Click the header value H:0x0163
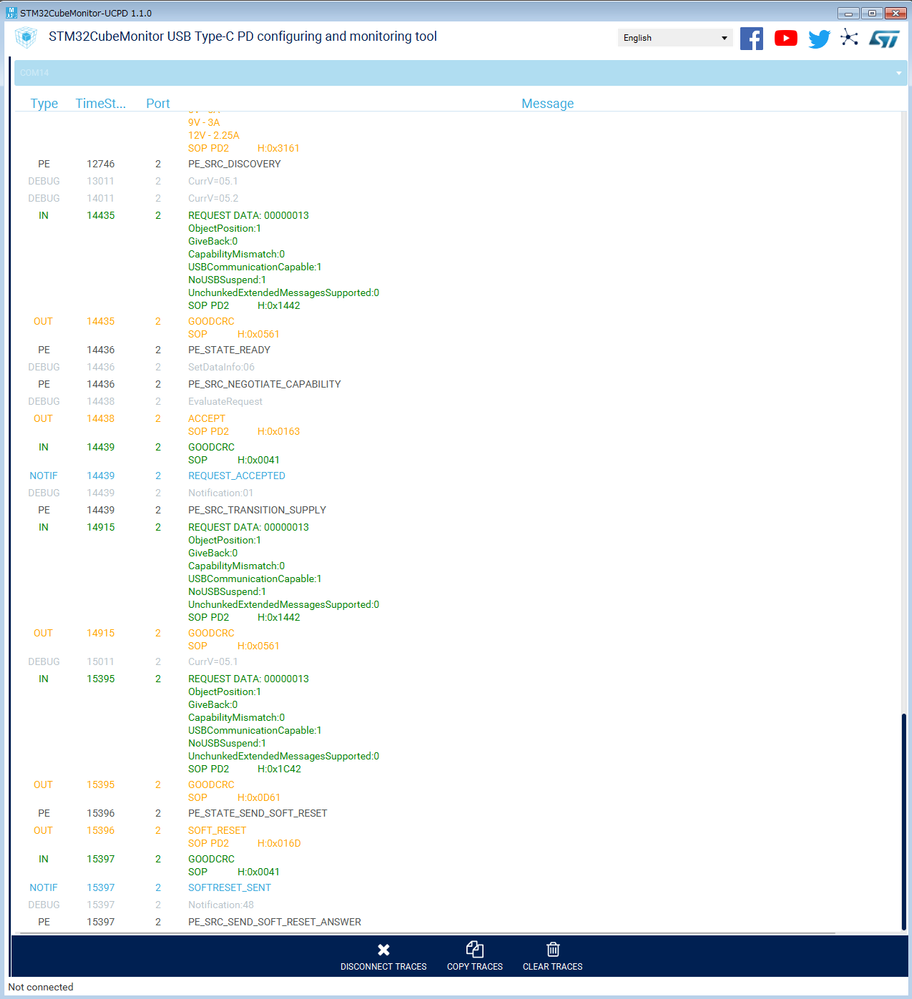The image size is (912, 999). point(279,431)
